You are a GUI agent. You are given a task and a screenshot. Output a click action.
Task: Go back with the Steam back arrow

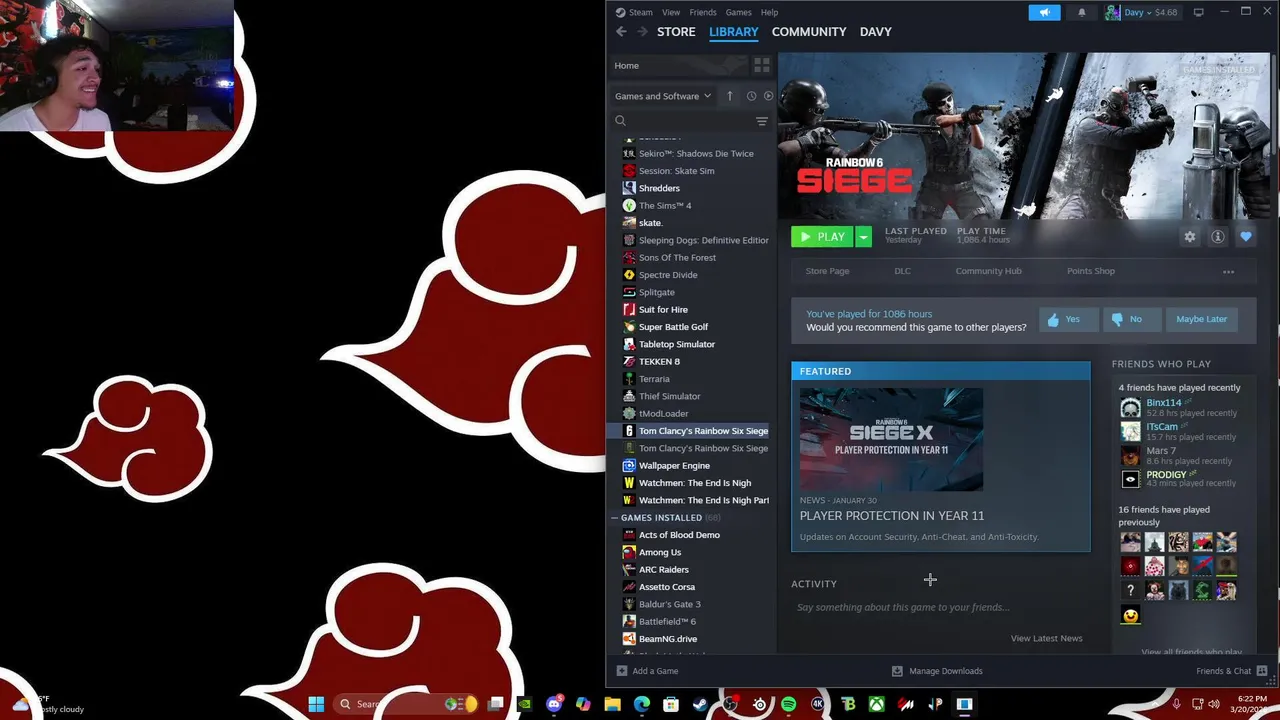(621, 32)
